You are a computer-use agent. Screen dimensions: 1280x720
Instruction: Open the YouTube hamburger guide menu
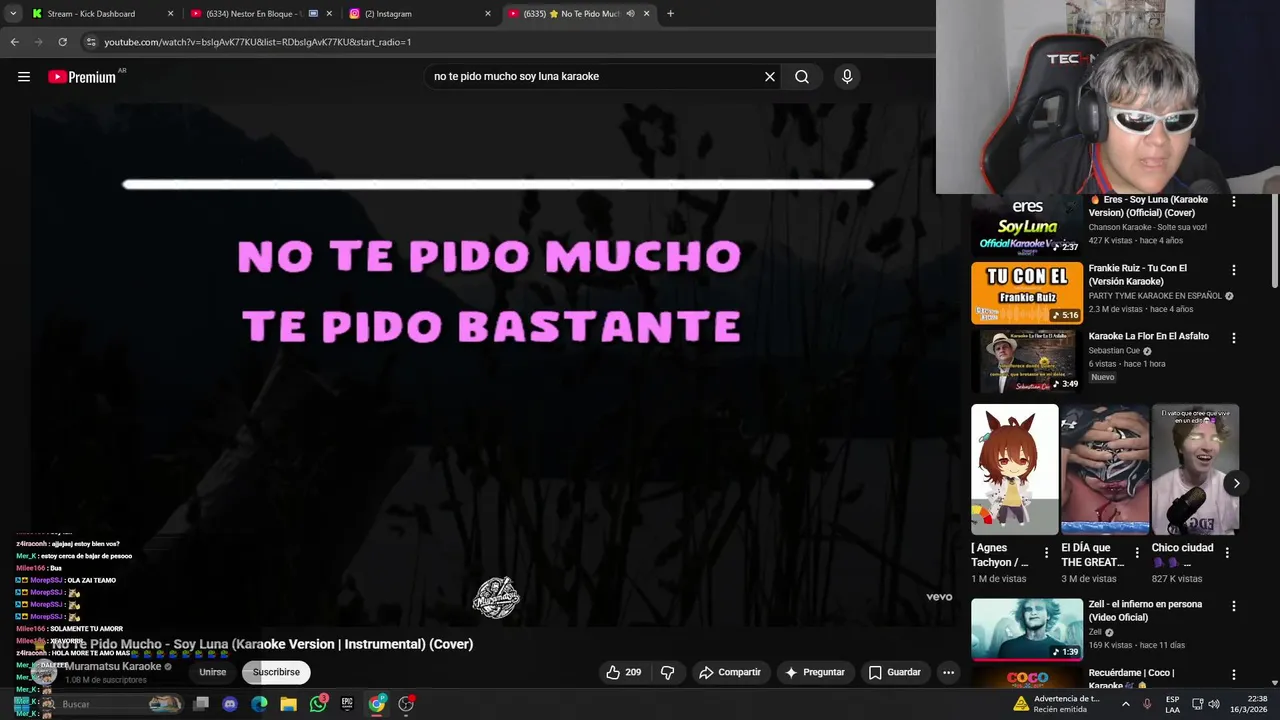point(24,77)
